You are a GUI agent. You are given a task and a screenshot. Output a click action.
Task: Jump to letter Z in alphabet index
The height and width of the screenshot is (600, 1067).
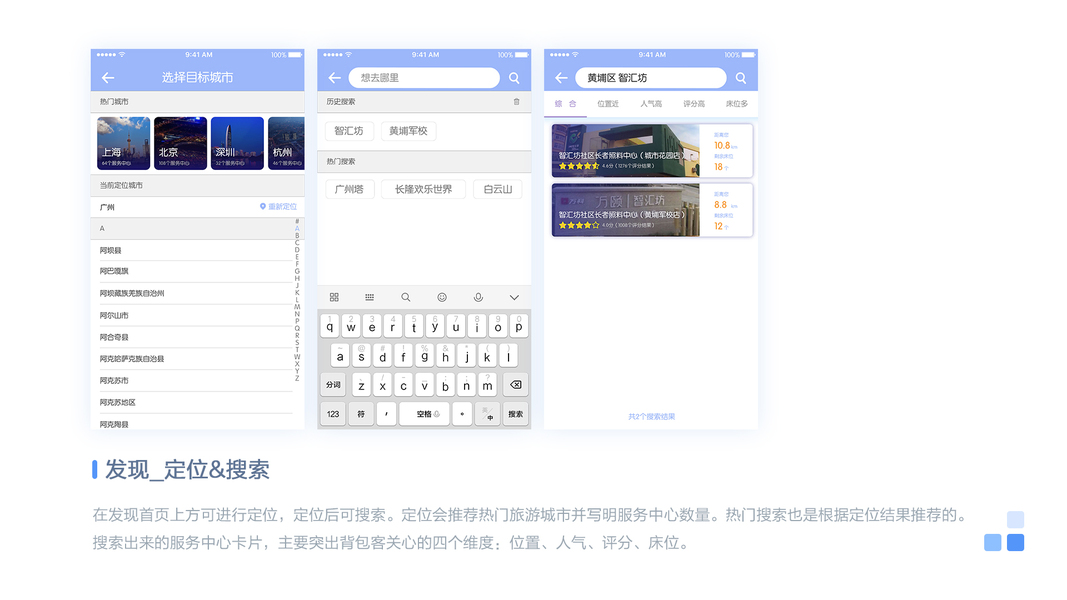[297, 378]
